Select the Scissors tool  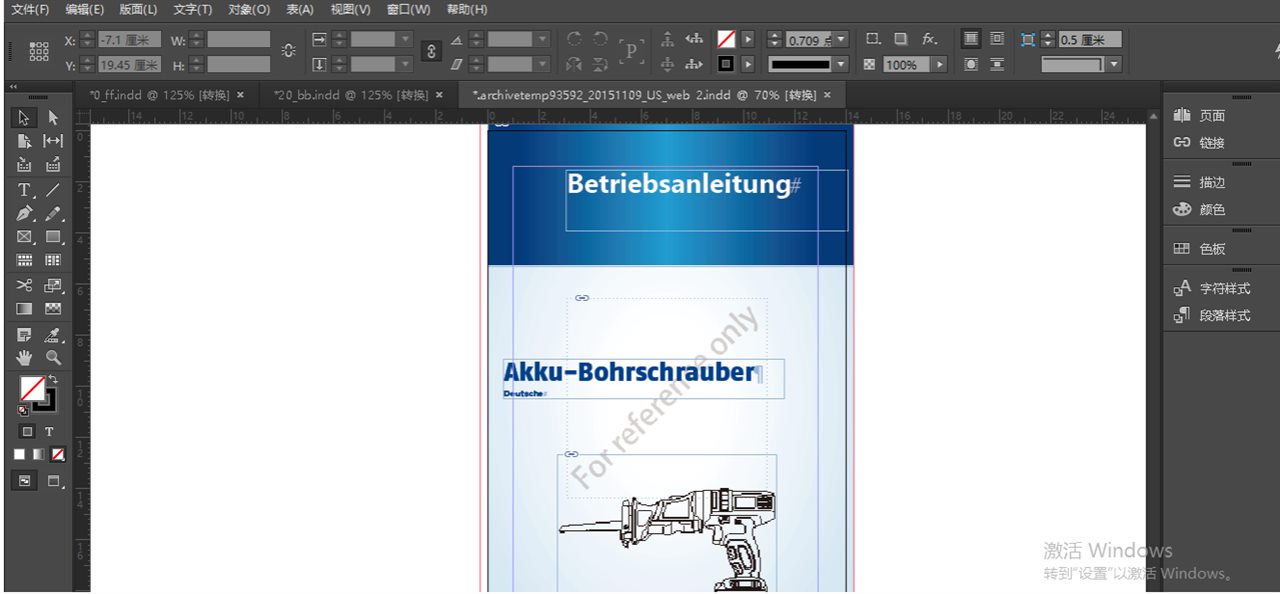tap(24, 286)
